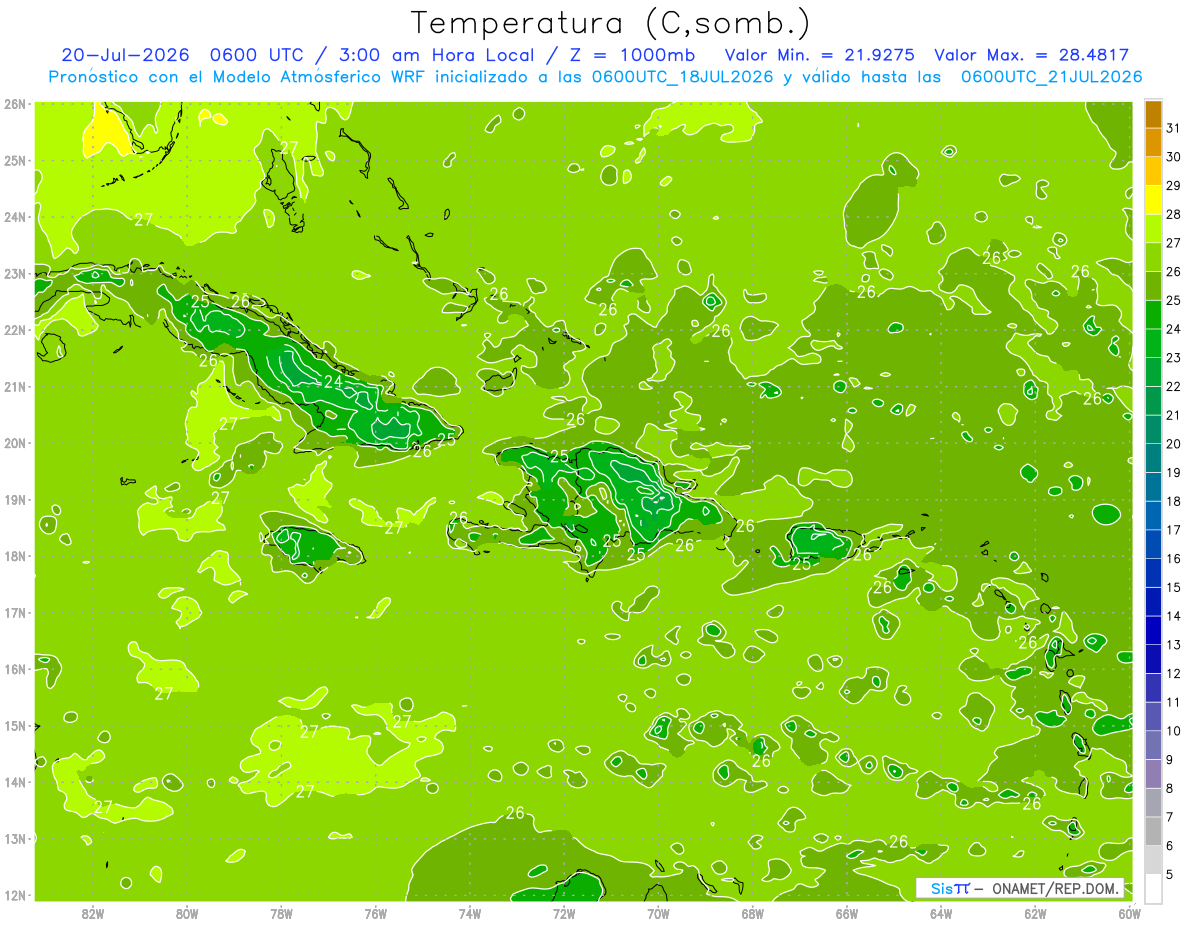Click the "26N" latitude axis label
The width and height of the screenshot is (1200, 927).
click(14, 104)
